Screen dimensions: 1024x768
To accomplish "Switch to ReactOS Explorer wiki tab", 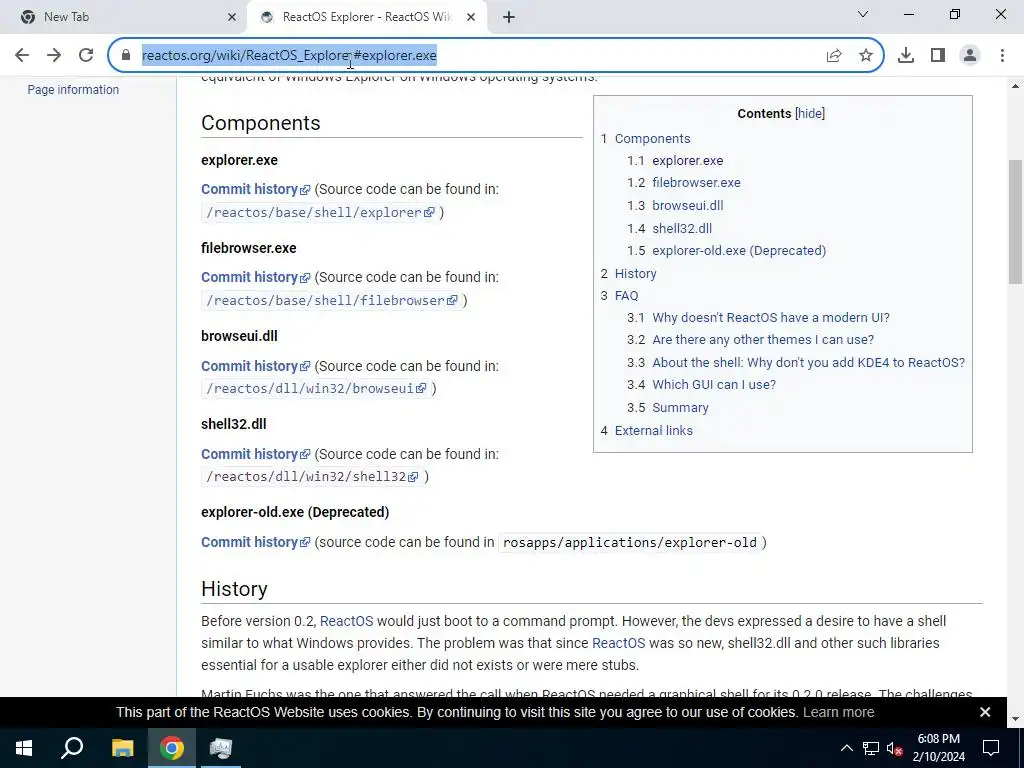I will [x=367, y=17].
